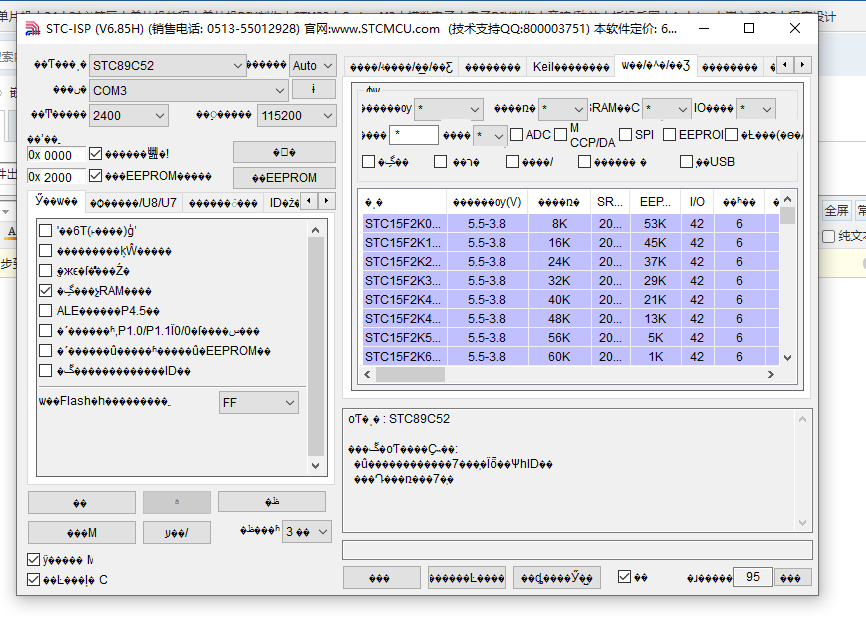This screenshot has height=627, width=866.
Task: Maximize the STC-ISP window
Action: [749, 28]
